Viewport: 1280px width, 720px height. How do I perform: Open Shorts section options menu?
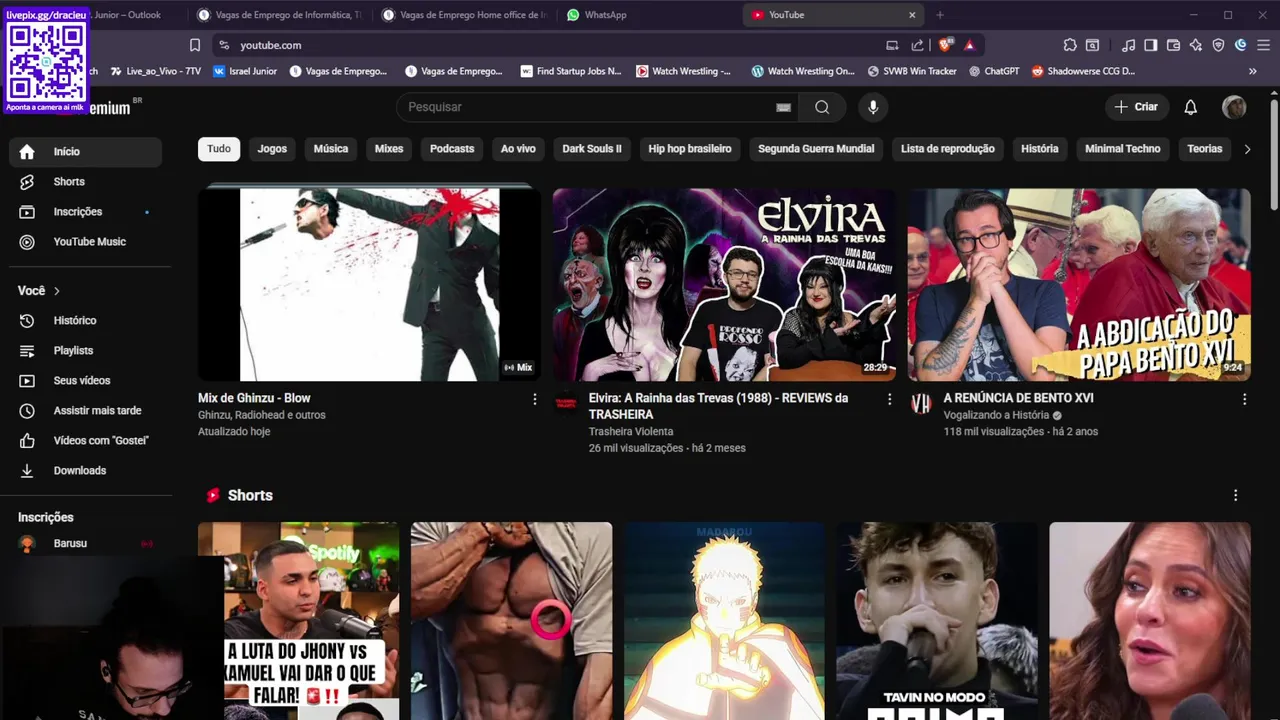point(1235,495)
